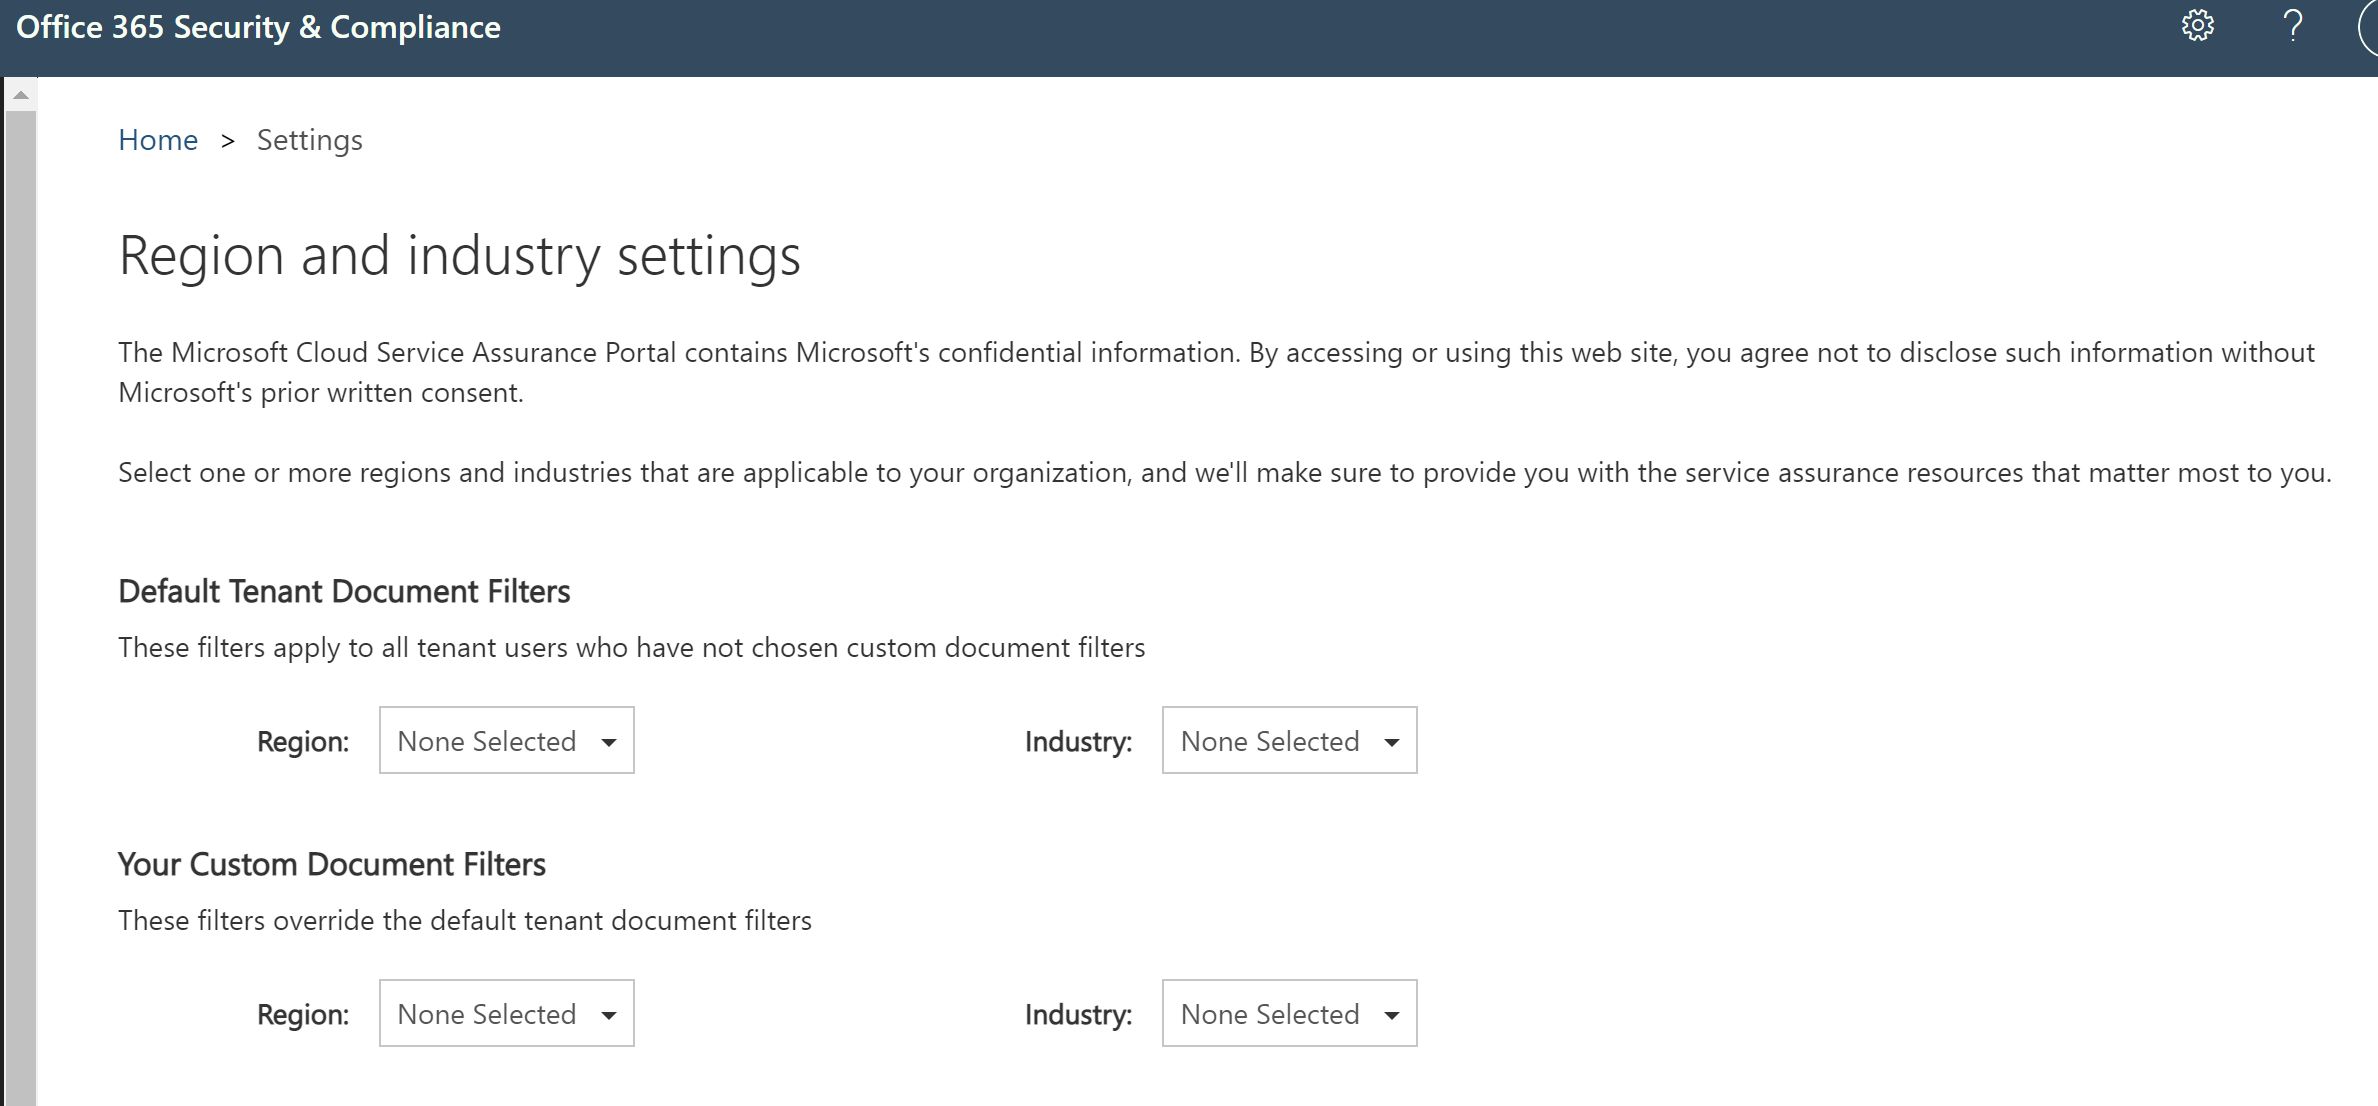Expand Default Tenant Industry dropdown

pyautogui.click(x=1289, y=741)
